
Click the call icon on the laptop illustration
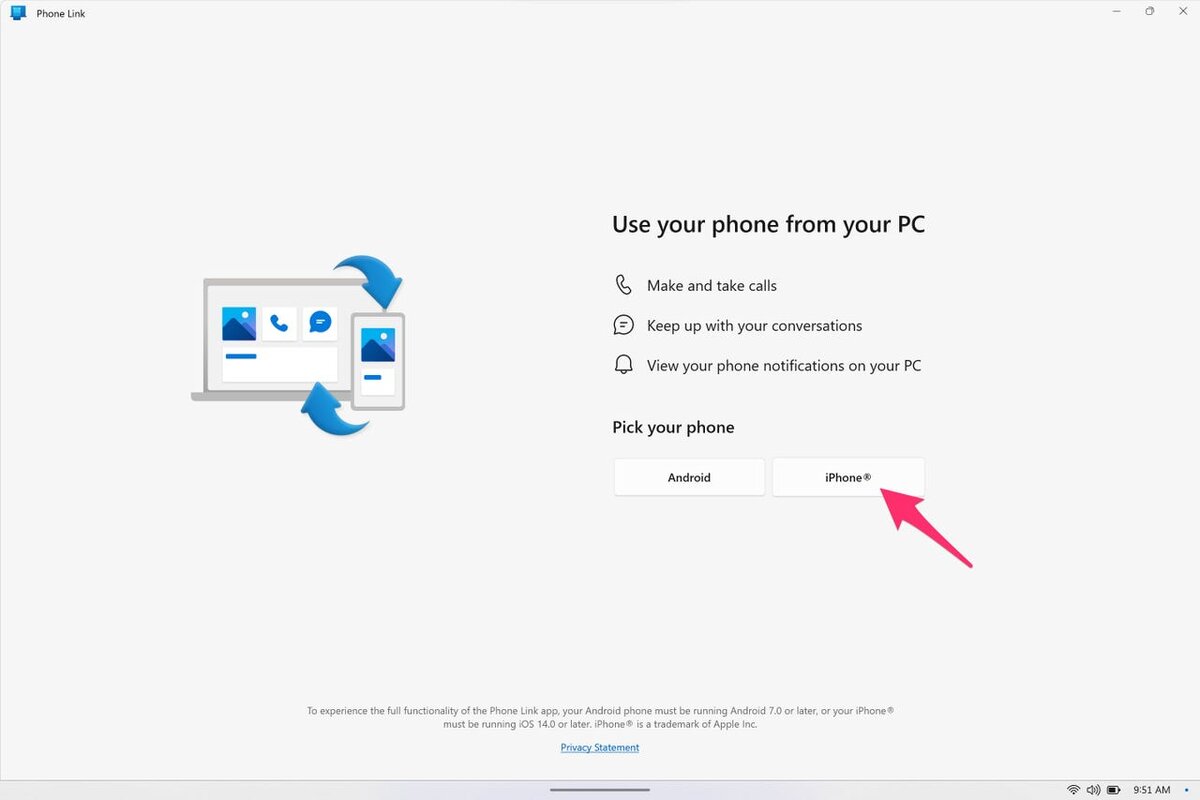point(280,324)
